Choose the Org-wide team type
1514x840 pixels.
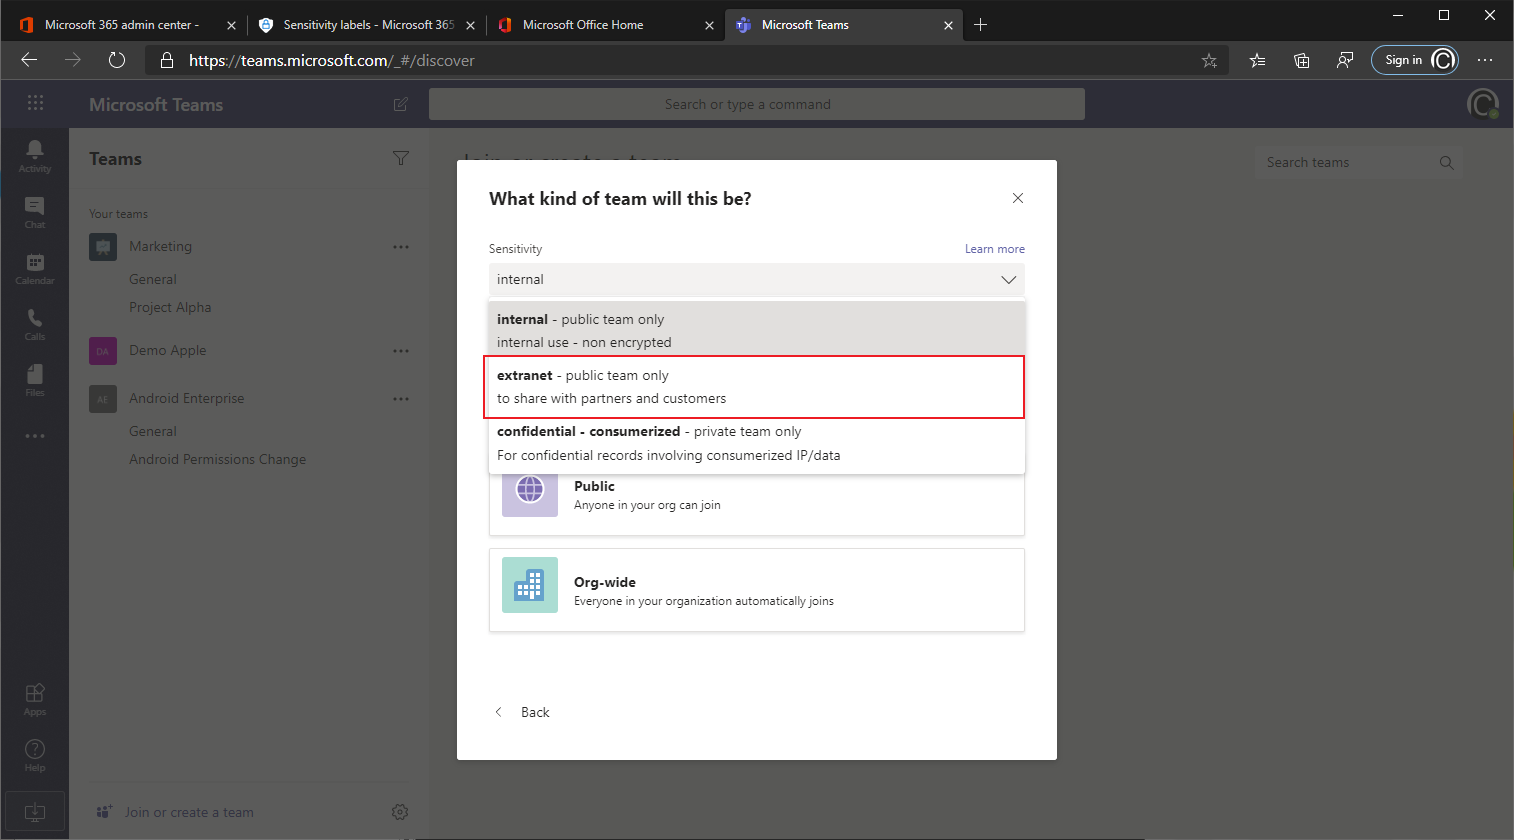757,590
